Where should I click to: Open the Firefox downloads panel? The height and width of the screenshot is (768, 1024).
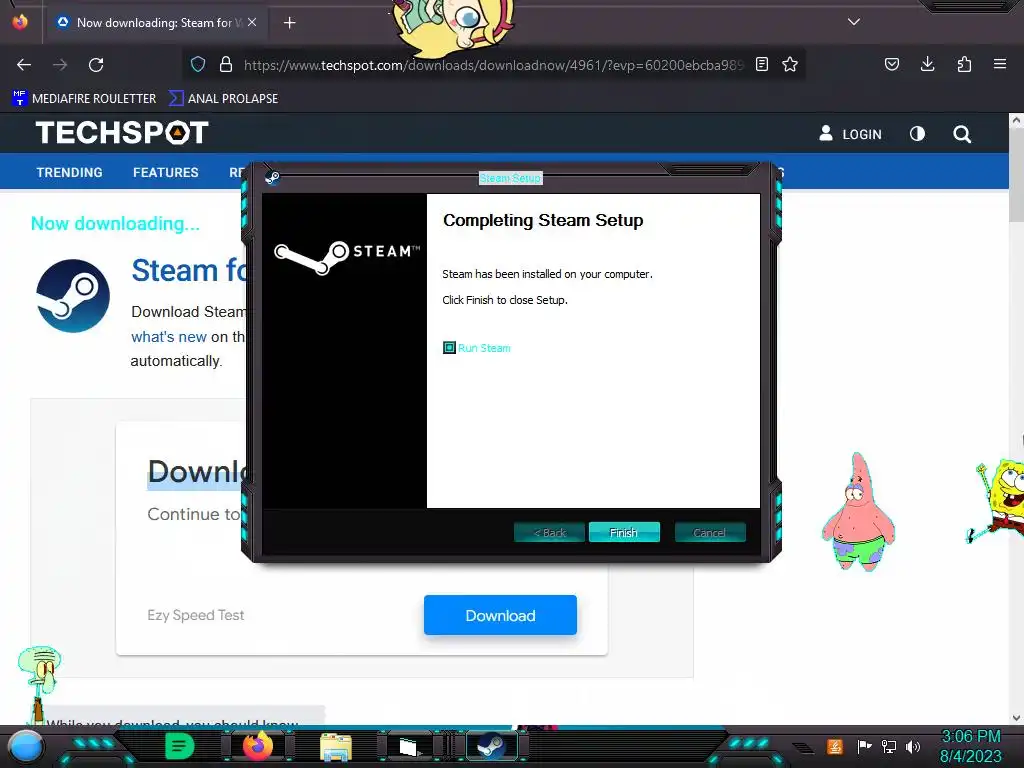pyautogui.click(x=927, y=64)
